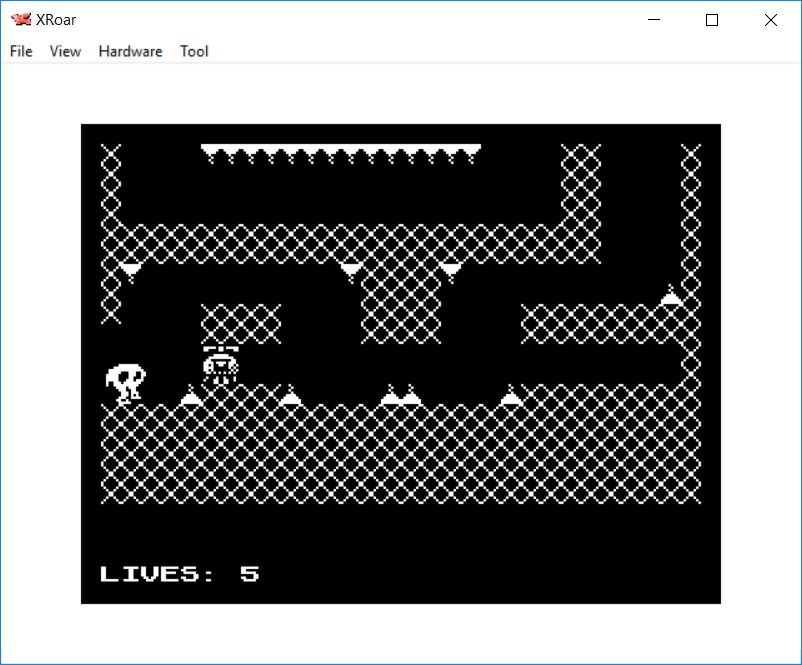802x665 pixels.
Task: Click the XRoar window title text
Action: click(x=58, y=20)
